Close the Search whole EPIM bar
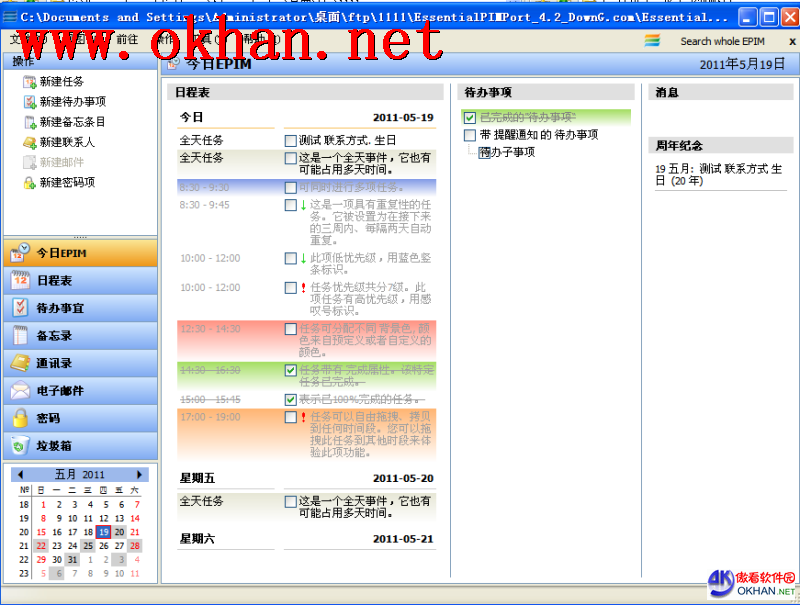This screenshot has height=605, width=800. (792, 41)
